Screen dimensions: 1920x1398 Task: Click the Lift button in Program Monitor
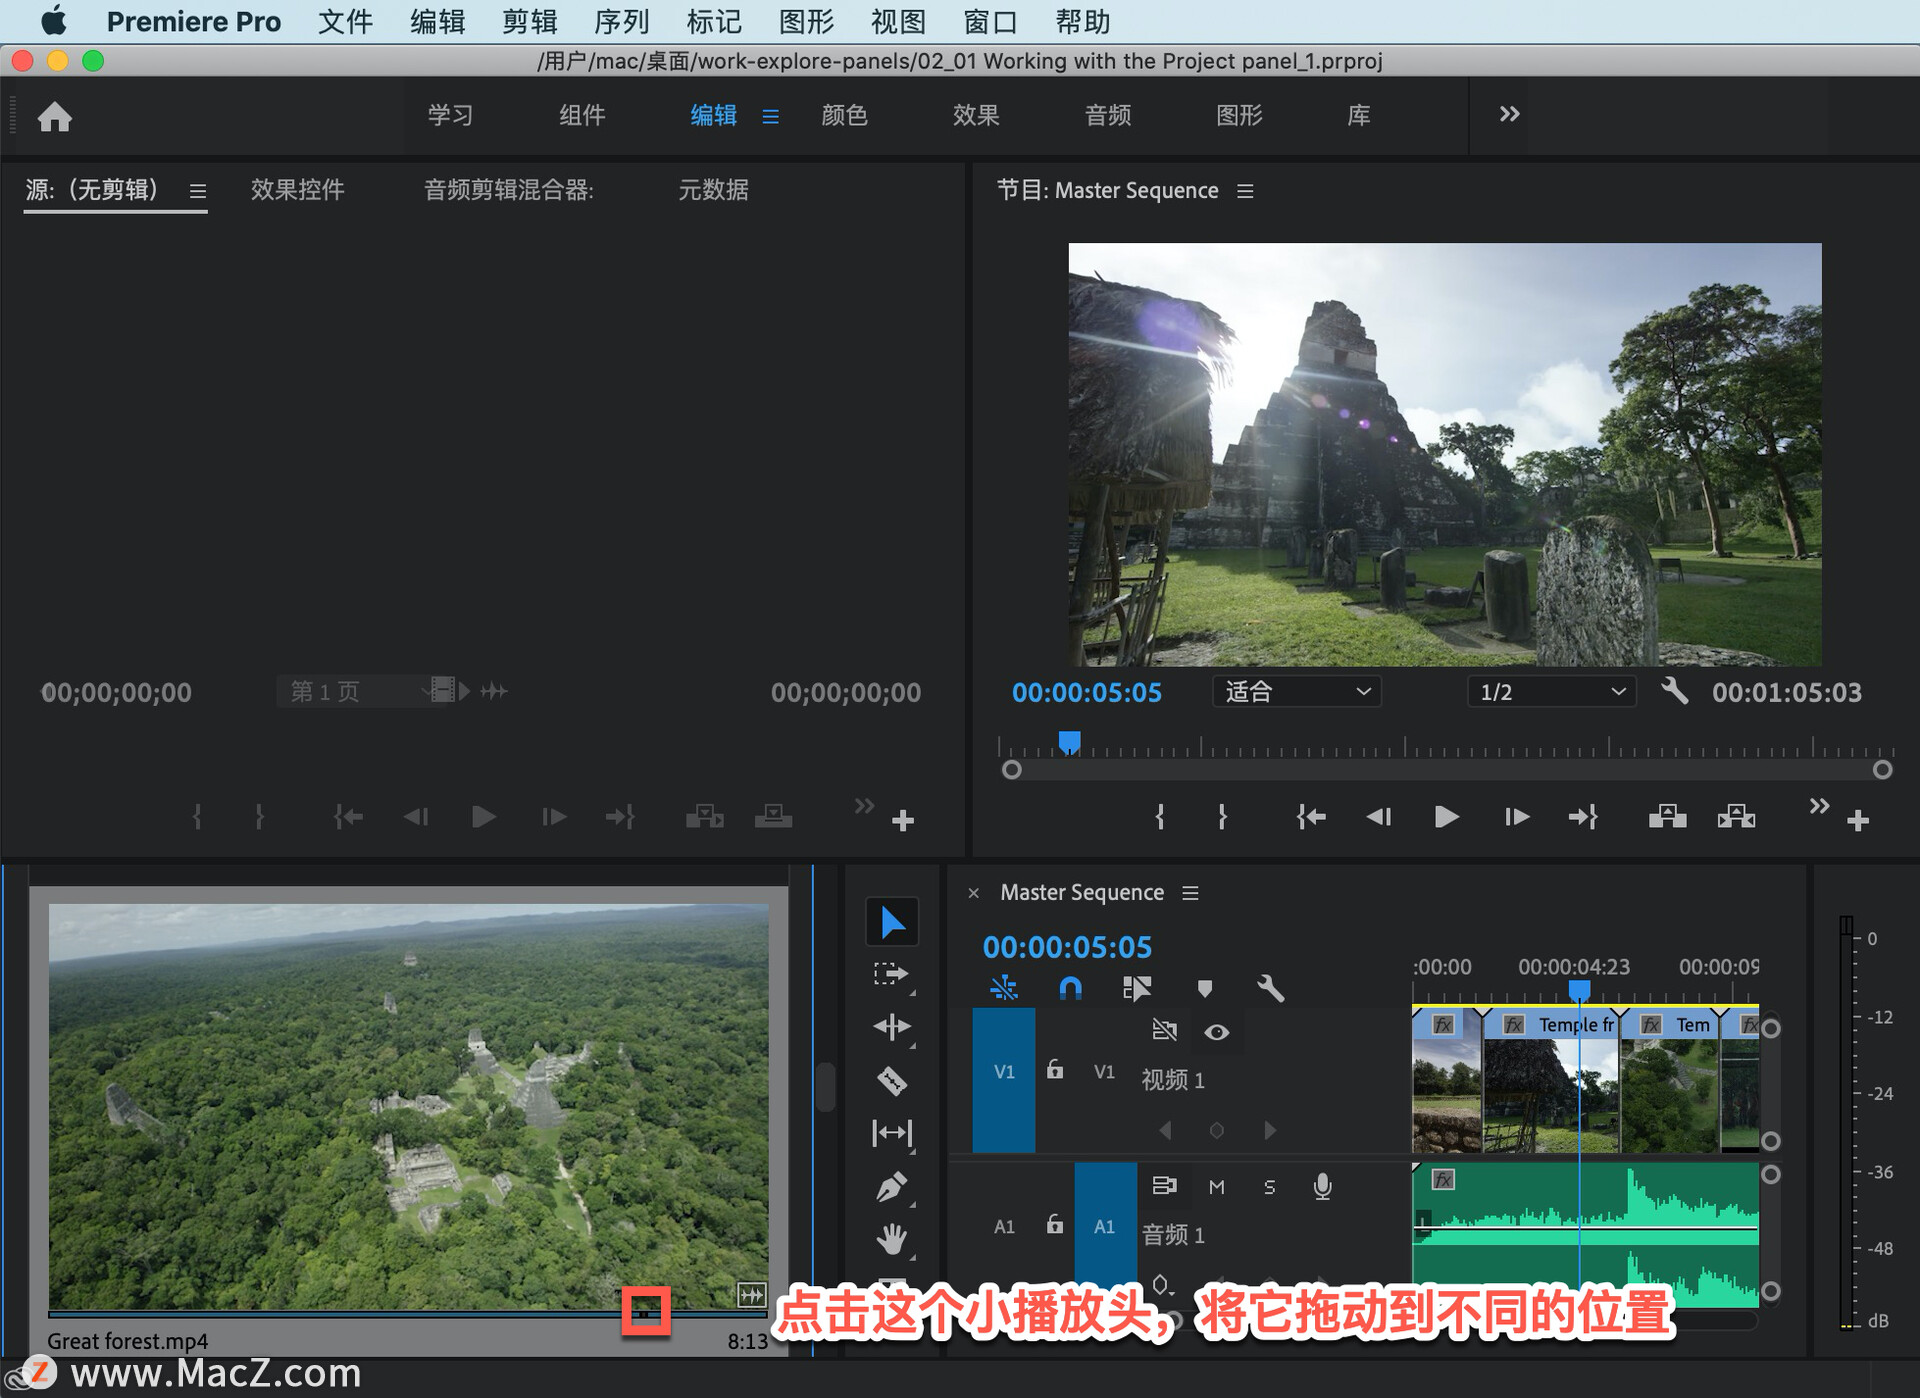pos(1667,817)
